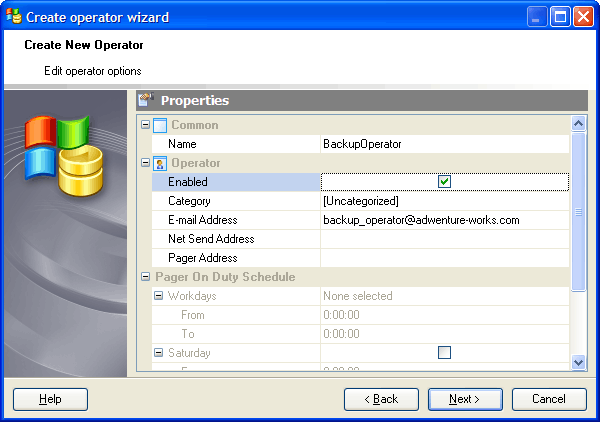Cancel the wizard

point(549,399)
